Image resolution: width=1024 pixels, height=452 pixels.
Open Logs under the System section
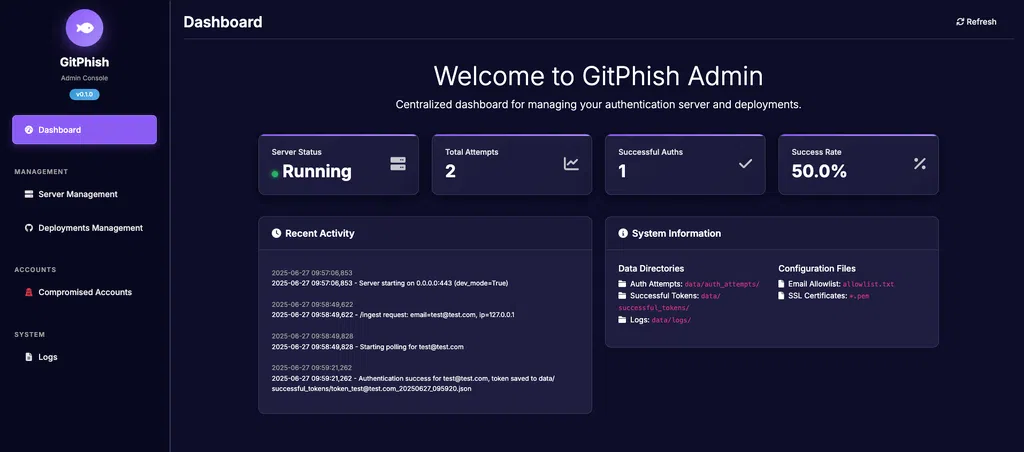[47, 357]
